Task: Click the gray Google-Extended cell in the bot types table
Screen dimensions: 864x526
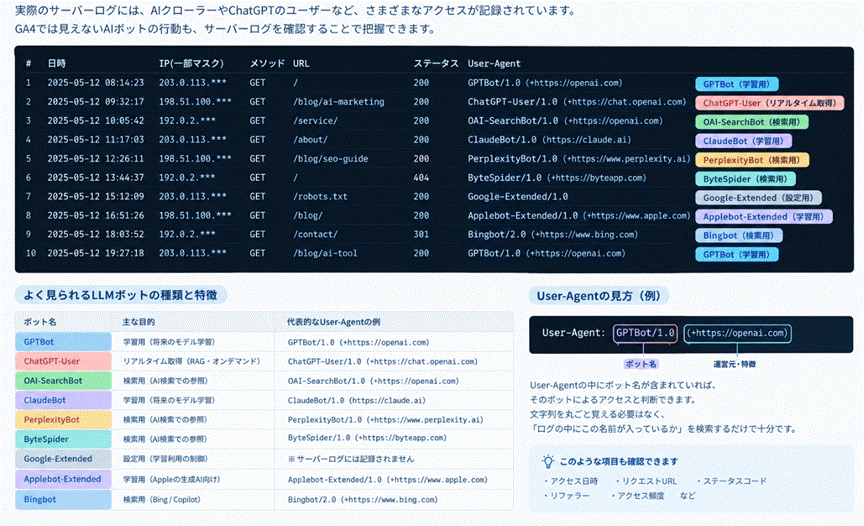Action: coord(63,459)
